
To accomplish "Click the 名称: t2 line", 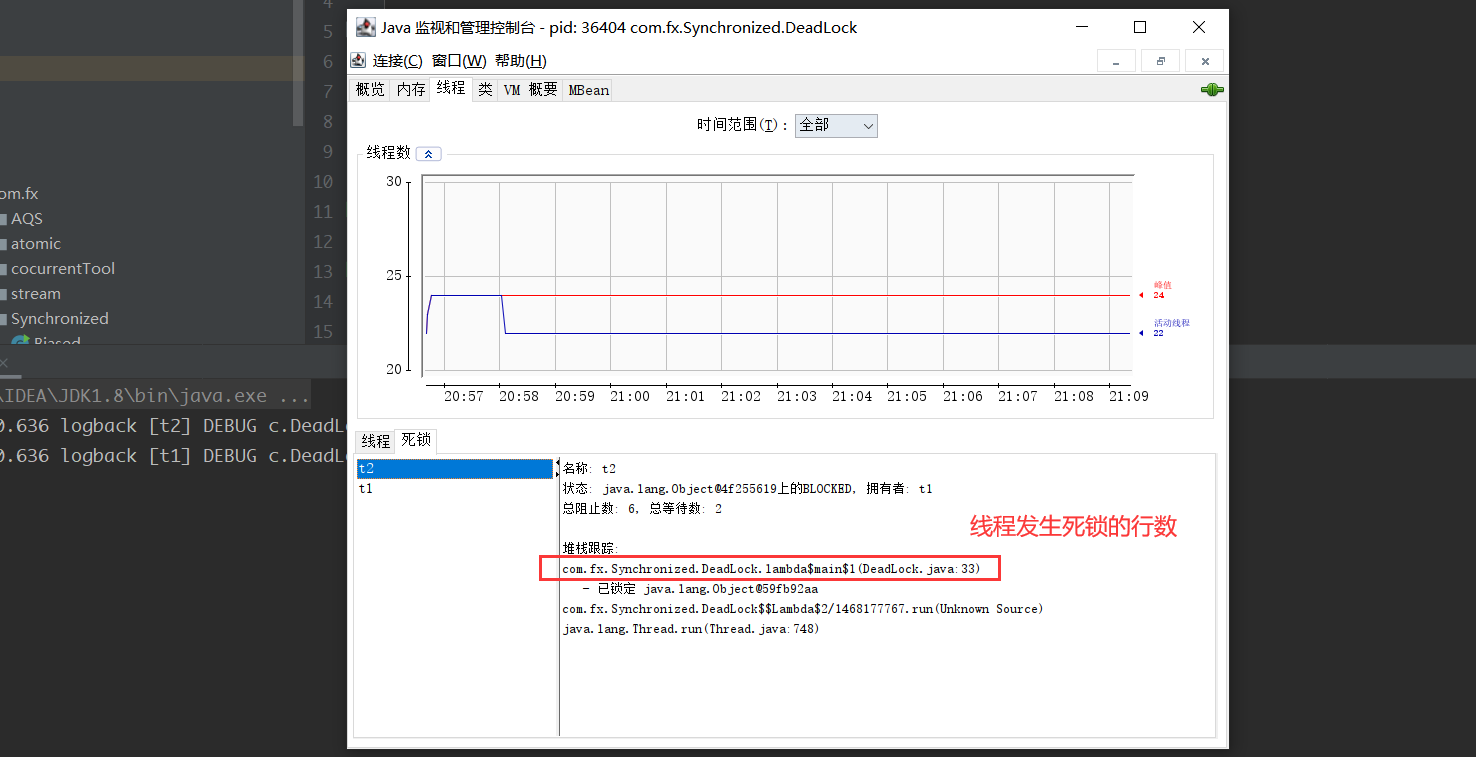I will click(x=590, y=469).
